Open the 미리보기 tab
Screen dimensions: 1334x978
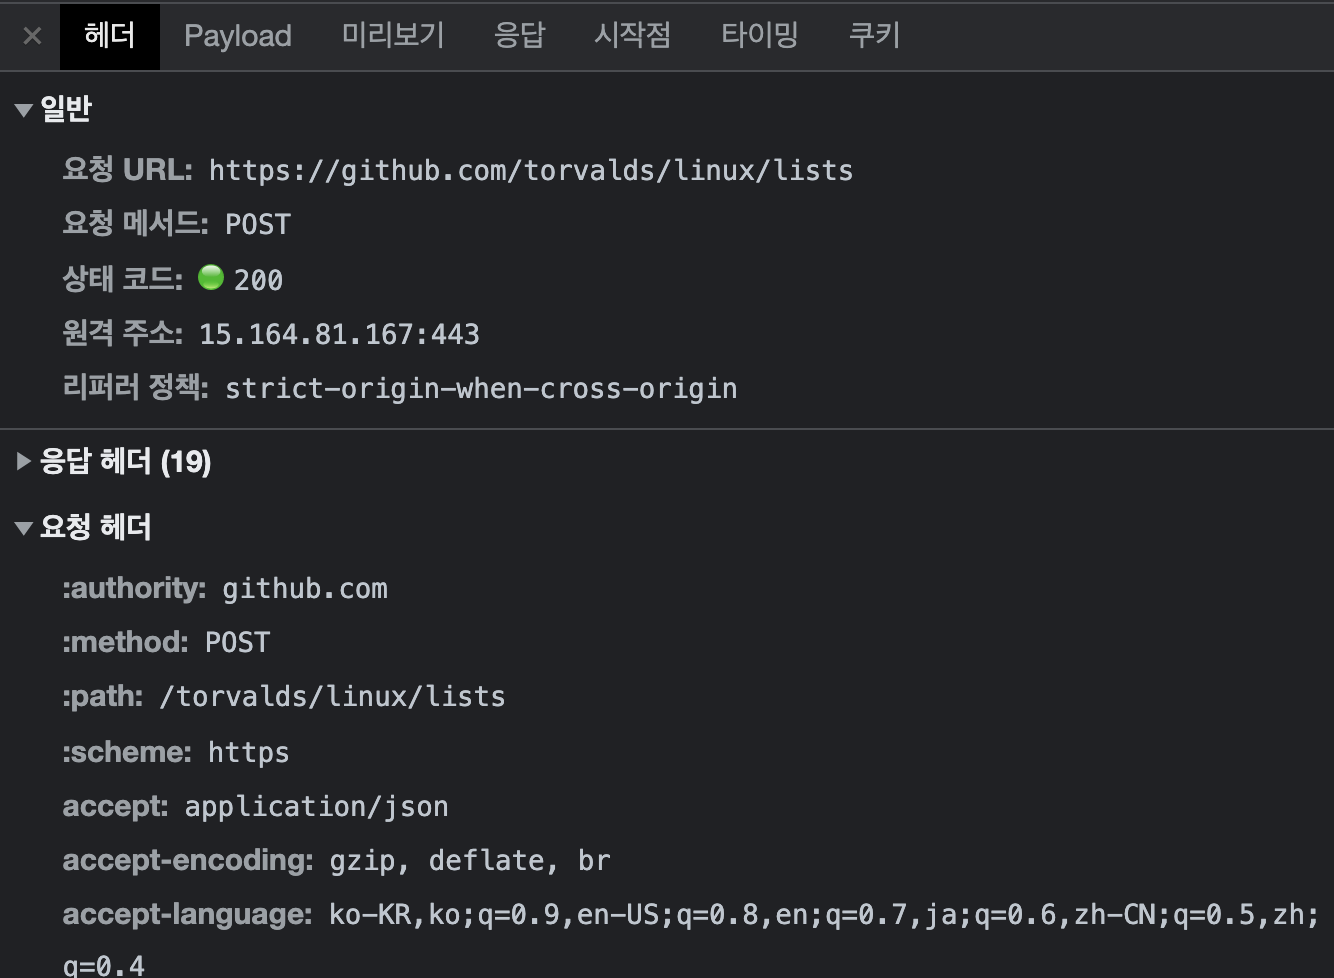click(393, 36)
